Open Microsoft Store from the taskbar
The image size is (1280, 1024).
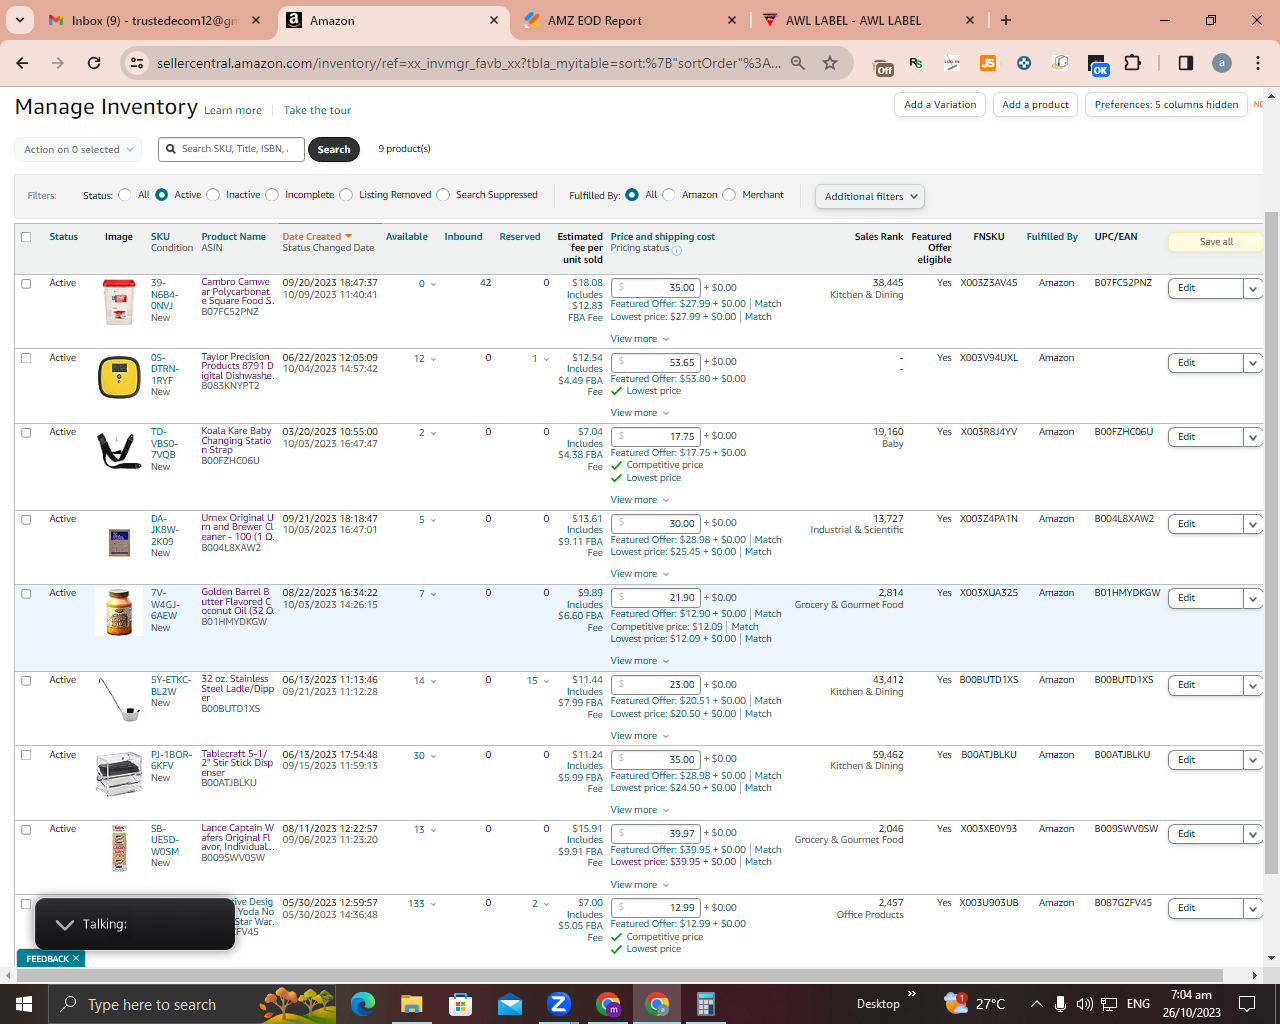(460, 1004)
